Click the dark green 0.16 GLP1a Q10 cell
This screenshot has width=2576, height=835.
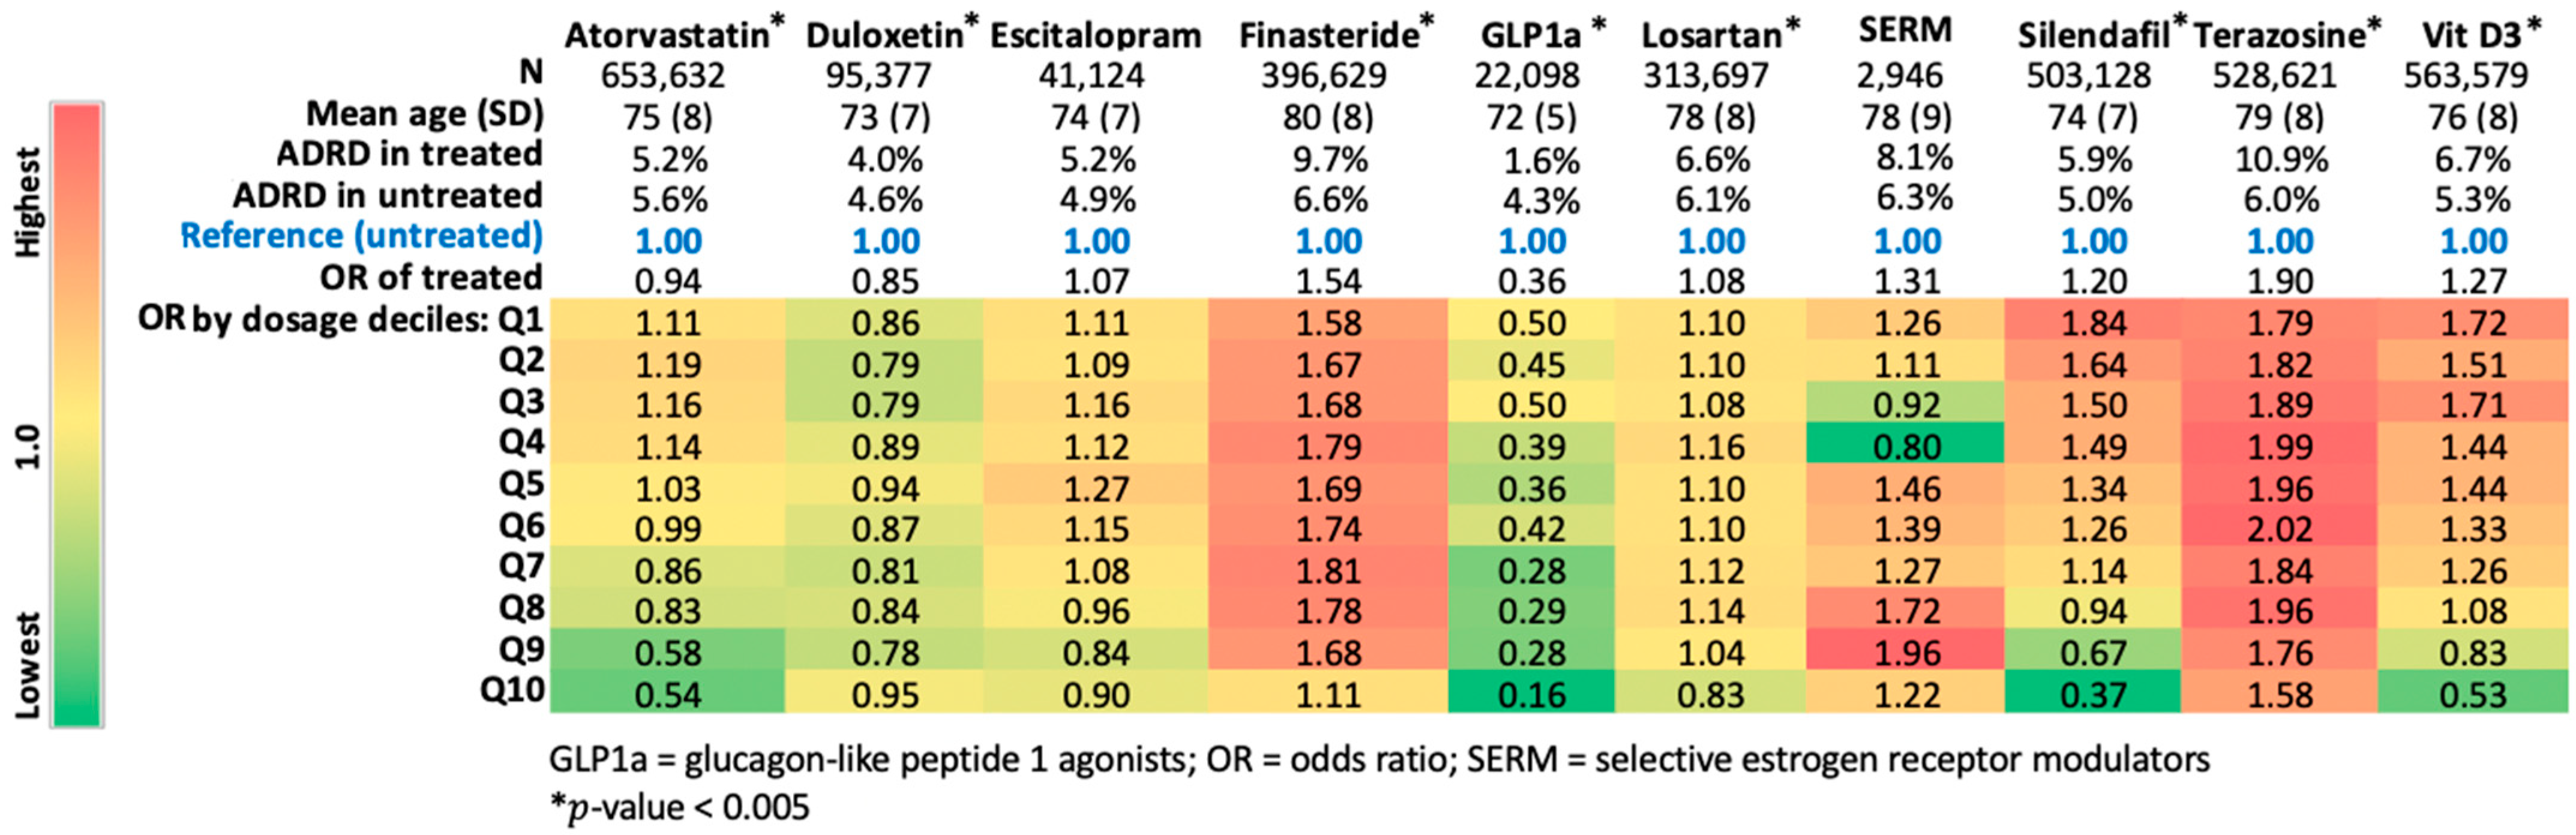1531,693
